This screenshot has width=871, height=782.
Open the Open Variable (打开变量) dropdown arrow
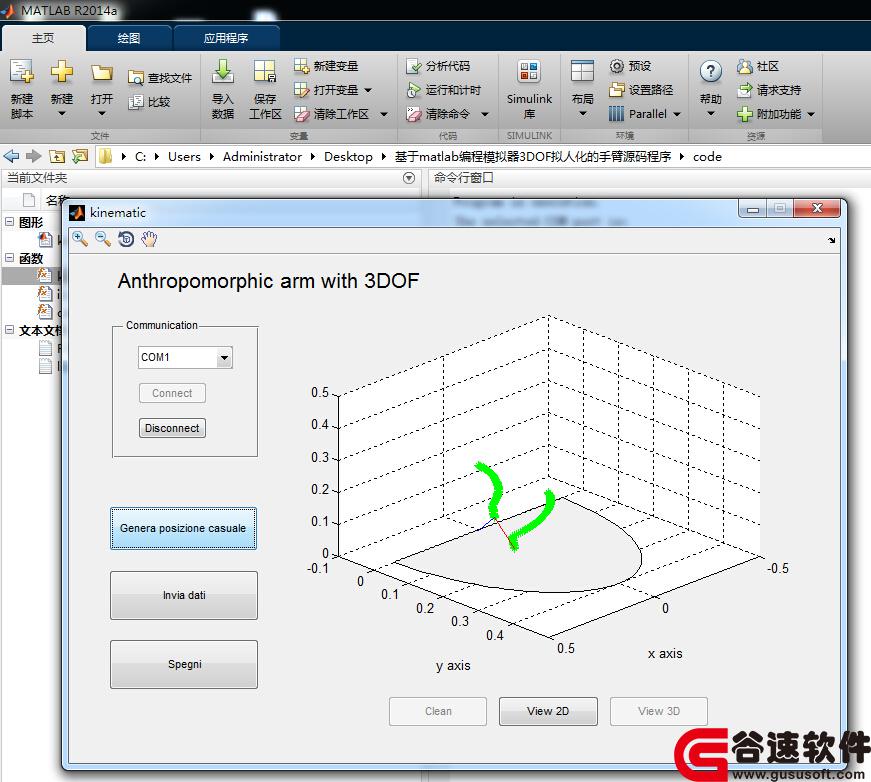(368, 90)
